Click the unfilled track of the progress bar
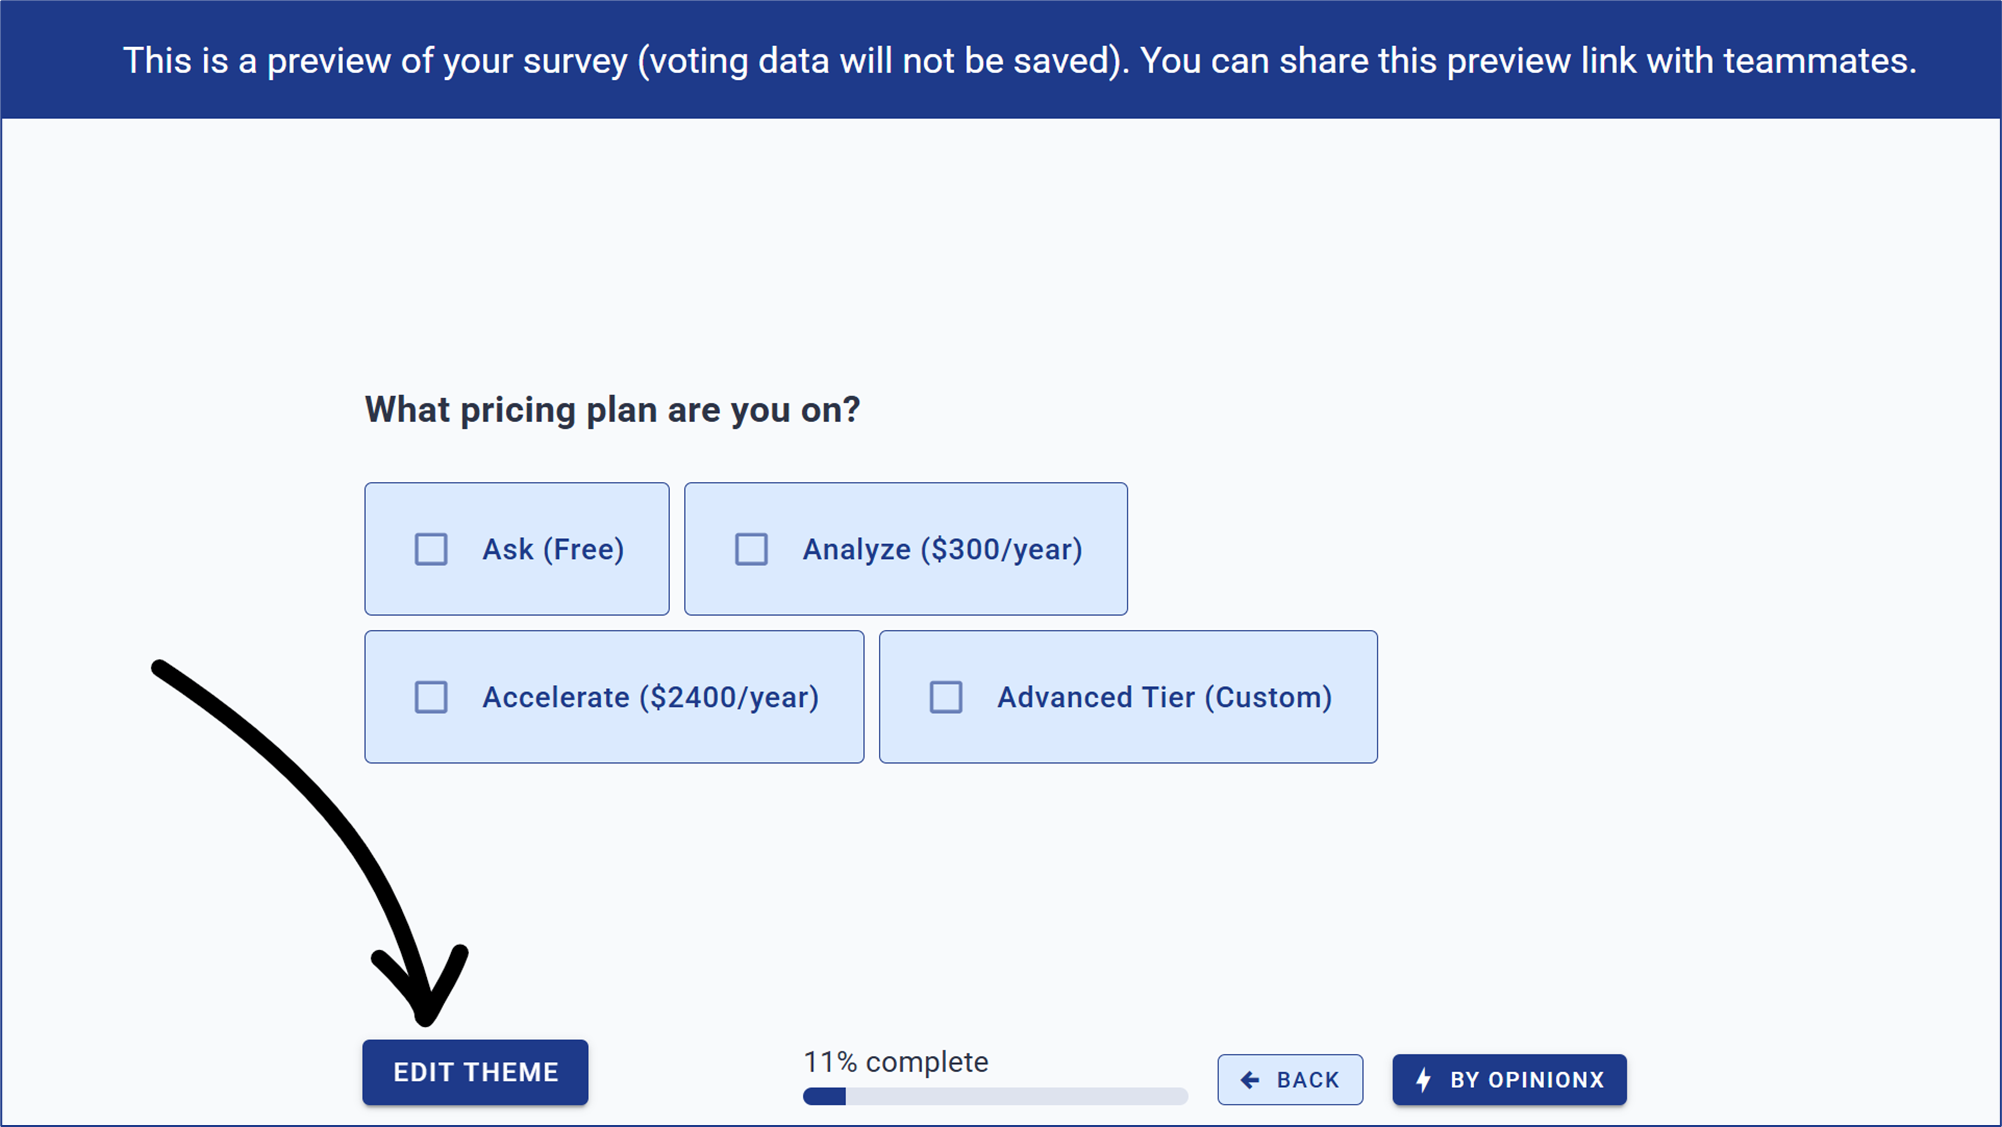The height and width of the screenshot is (1127, 2002). [x=1016, y=1096]
